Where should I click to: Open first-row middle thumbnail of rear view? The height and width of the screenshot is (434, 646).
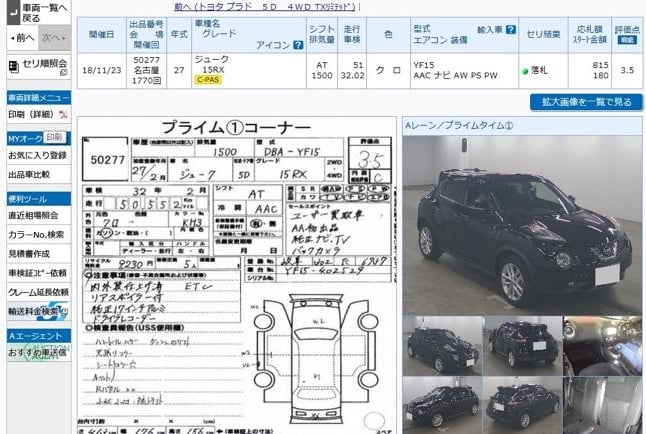pyautogui.click(x=523, y=346)
